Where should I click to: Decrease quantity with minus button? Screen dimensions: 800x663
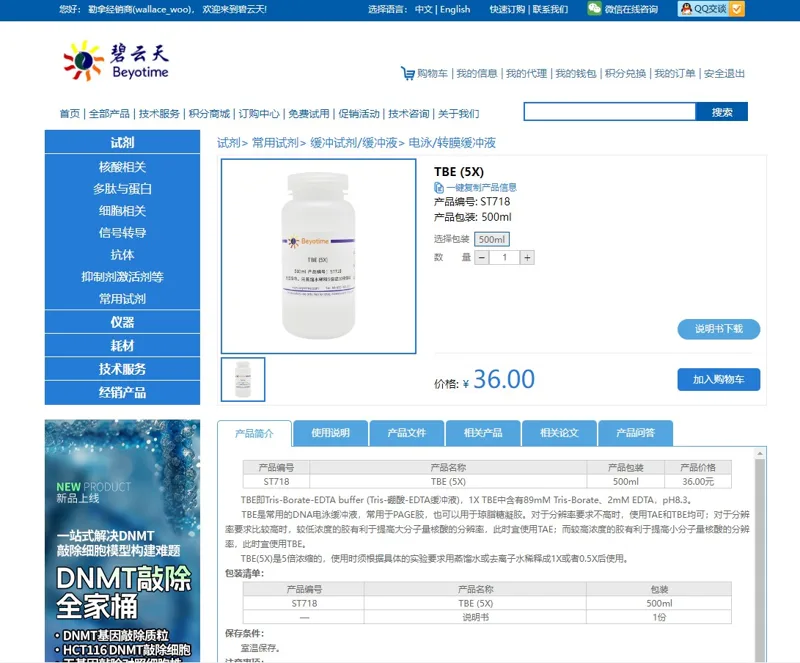[482, 257]
